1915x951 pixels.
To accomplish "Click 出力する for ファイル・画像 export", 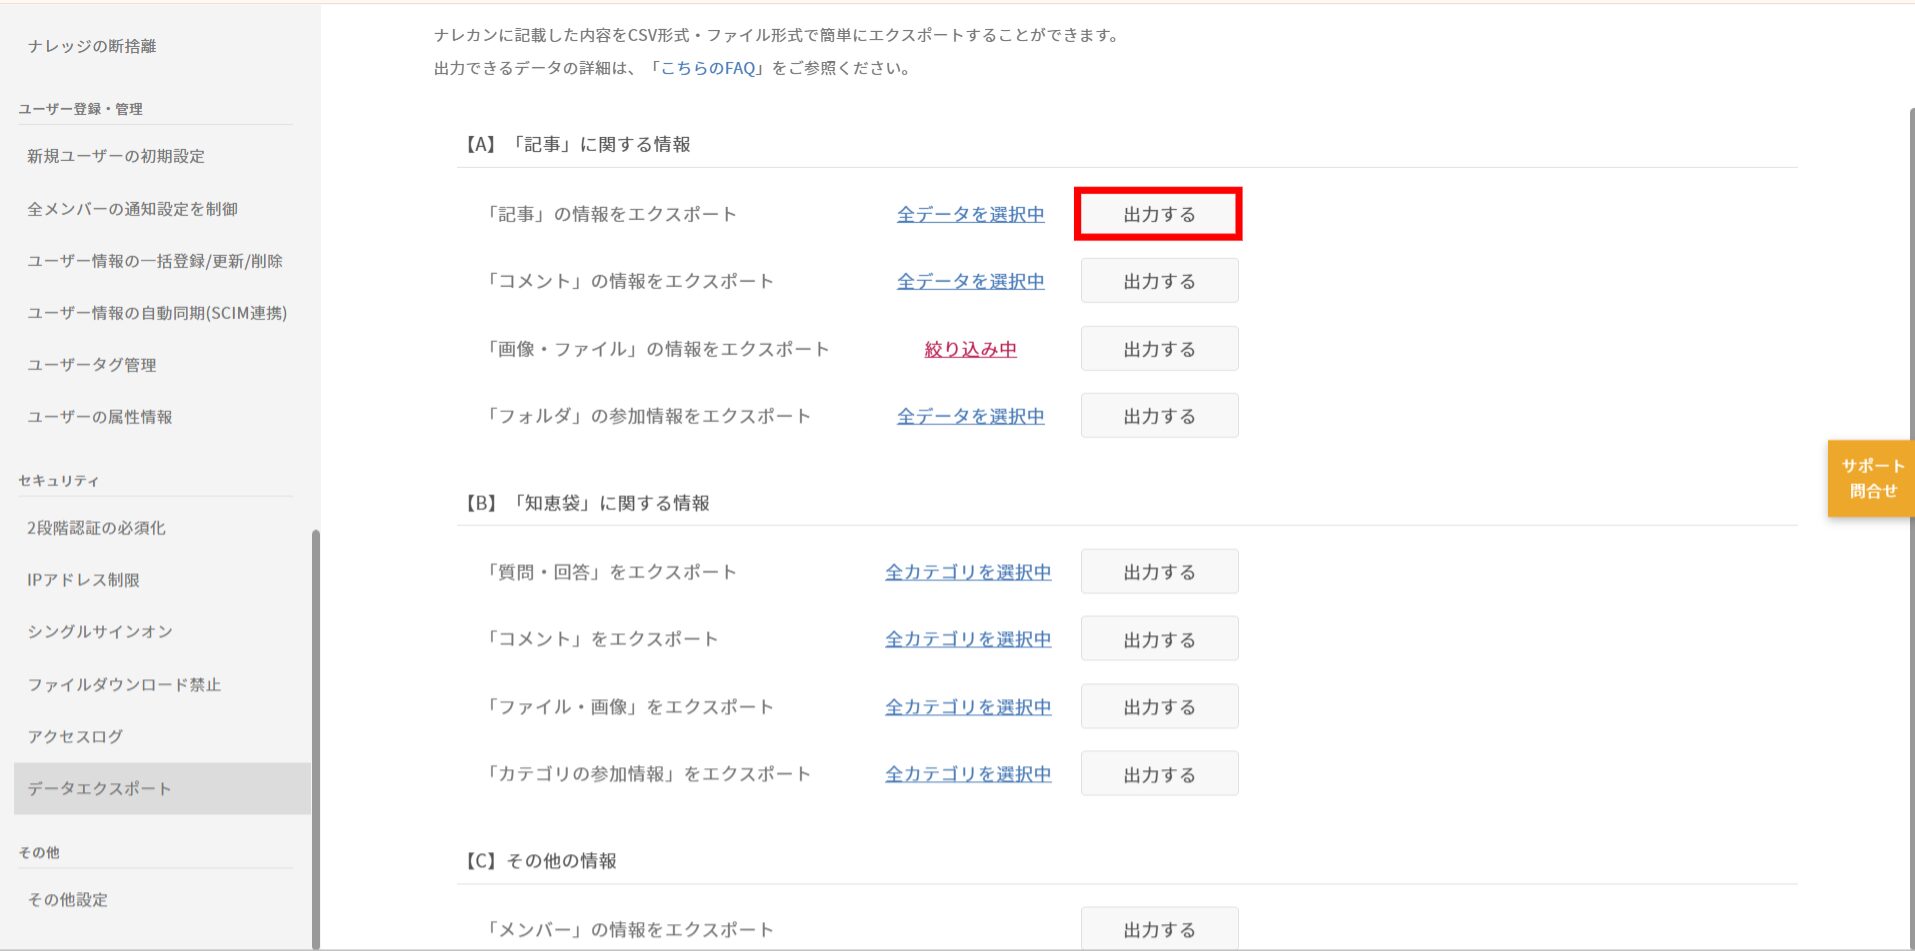I will pyautogui.click(x=1159, y=707).
